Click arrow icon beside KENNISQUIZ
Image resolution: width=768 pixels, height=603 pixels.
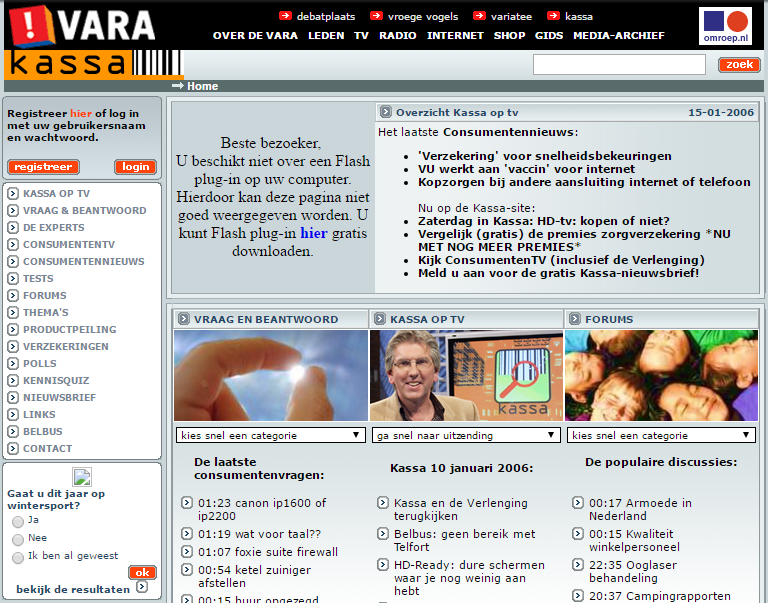13,380
